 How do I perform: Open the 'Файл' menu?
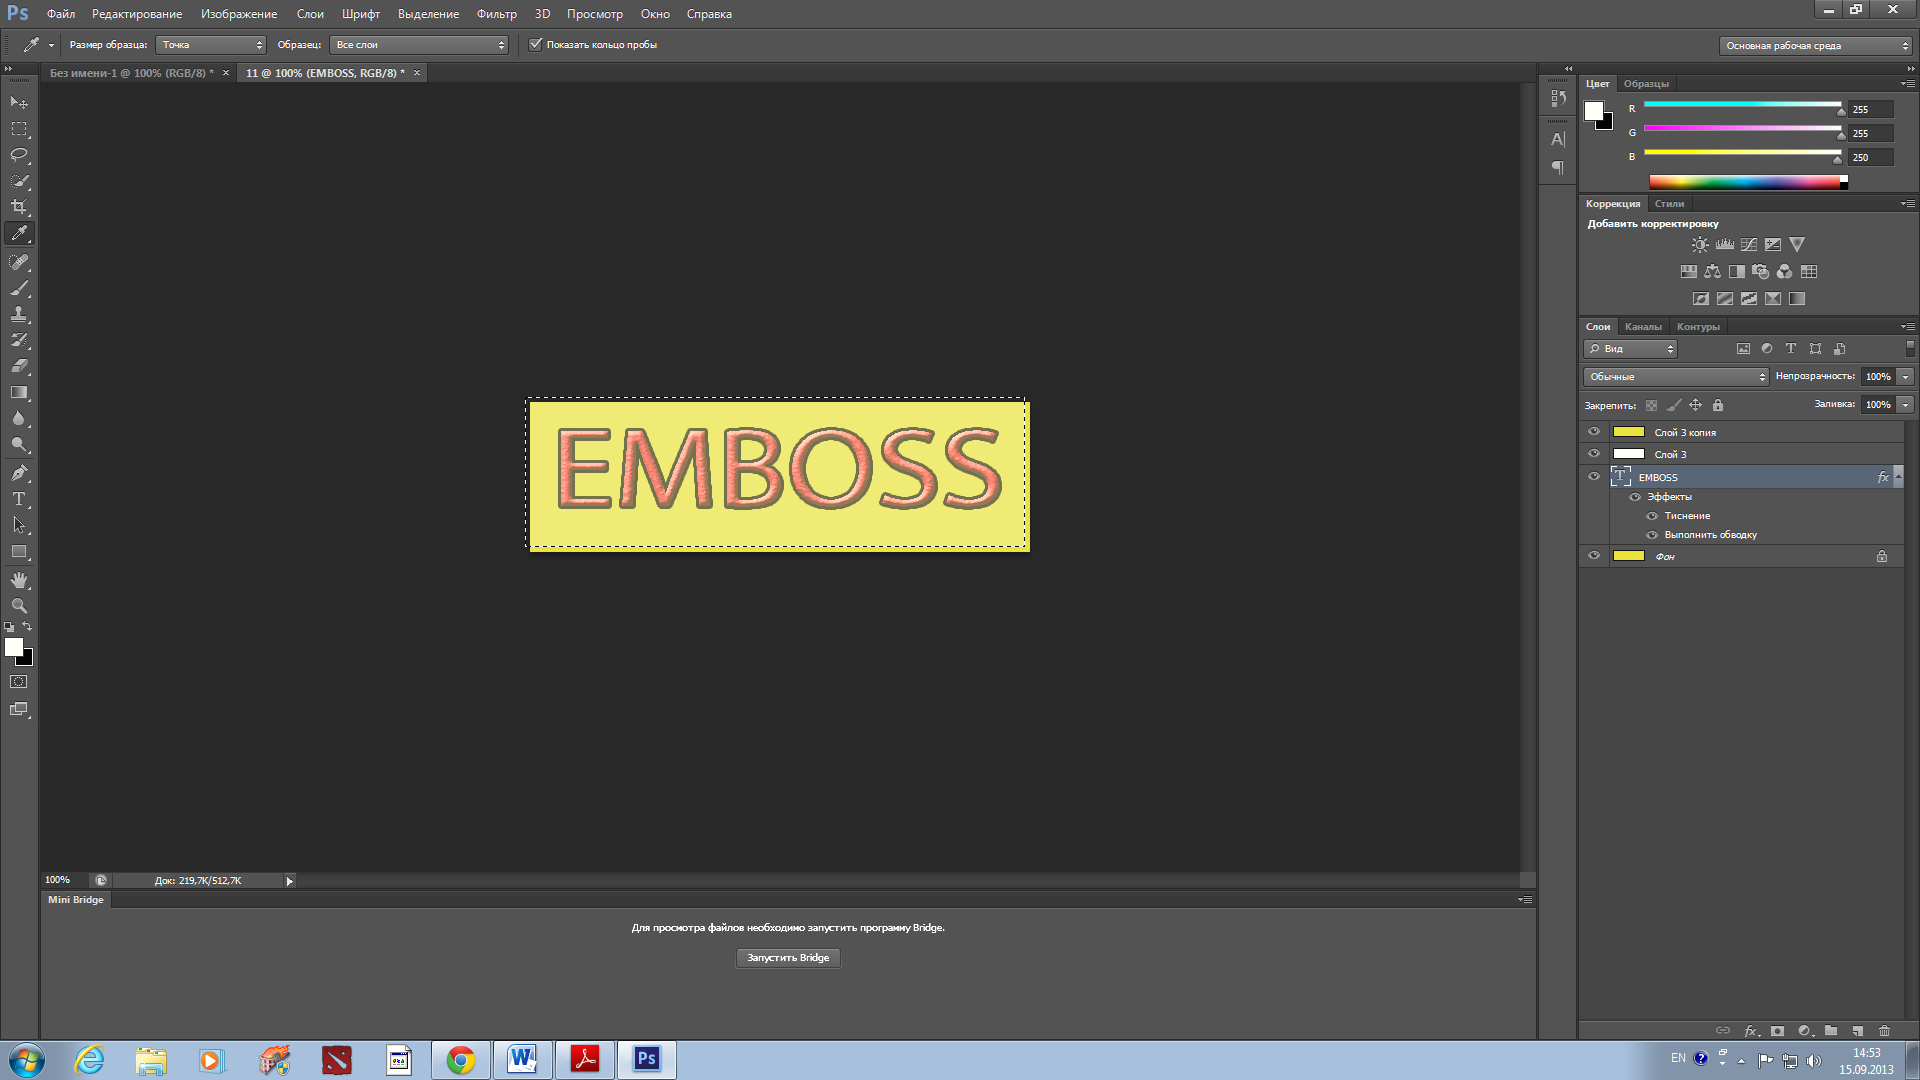click(x=61, y=14)
